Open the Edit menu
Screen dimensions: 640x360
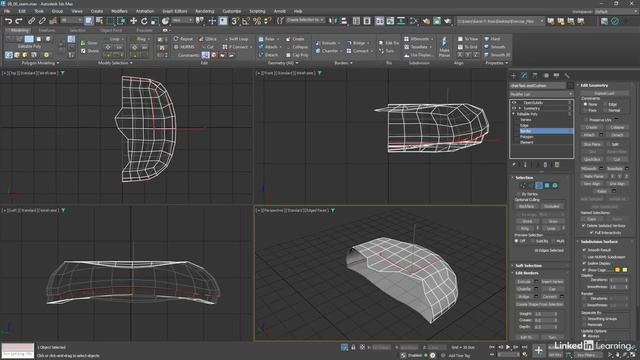coord(22,11)
